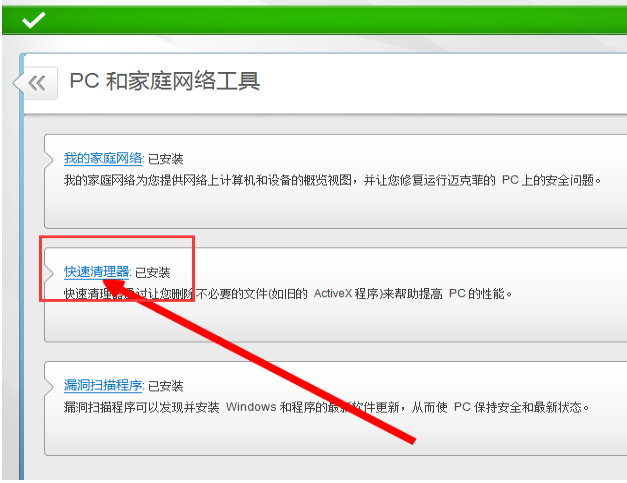Click left notch arrow of 我的家庭网络 panel

pos(49,158)
